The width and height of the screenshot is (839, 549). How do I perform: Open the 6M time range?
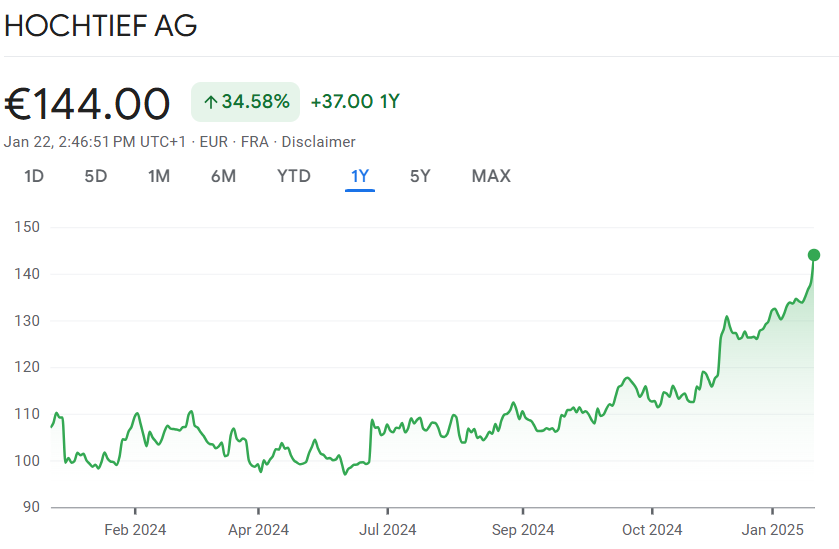pyautogui.click(x=223, y=176)
